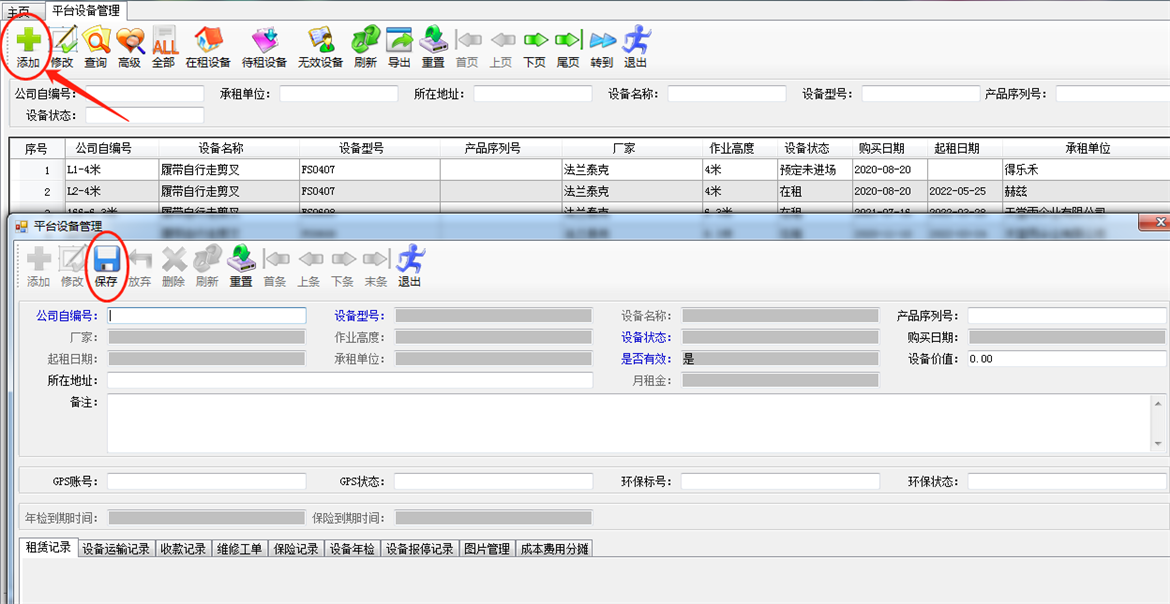Open 保险记录 tab
The image size is (1170, 604).
pyautogui.click(x=296, y=549)
